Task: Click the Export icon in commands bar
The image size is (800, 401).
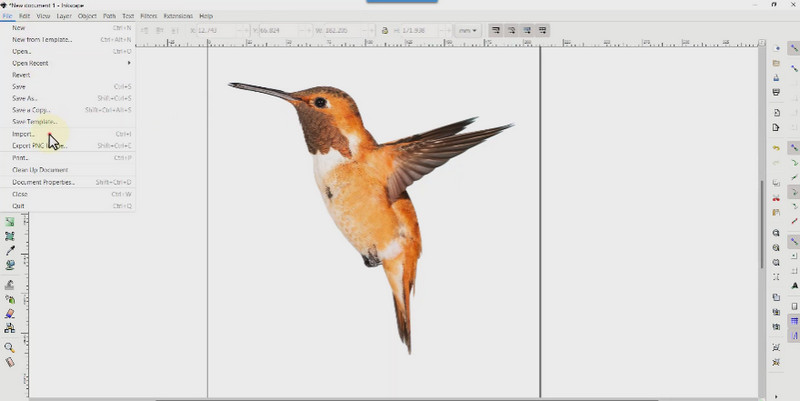Action: (776, 128)
